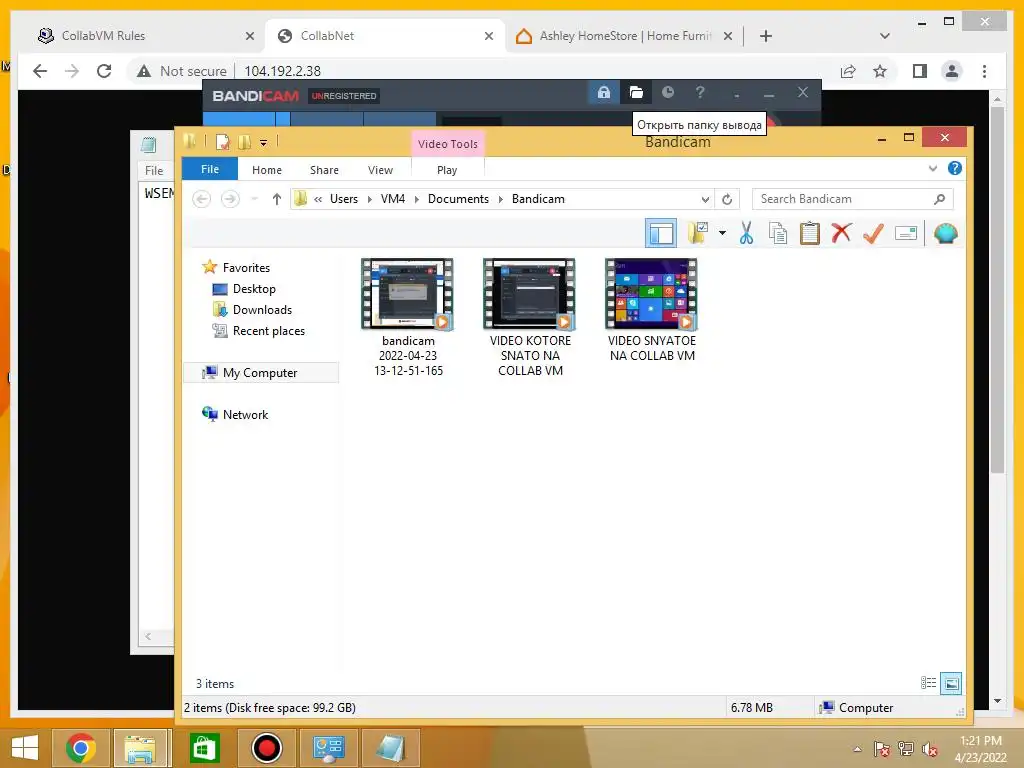Open the Windows Start button
Viewport: 1024px width, 768px height.
(25, 748)
